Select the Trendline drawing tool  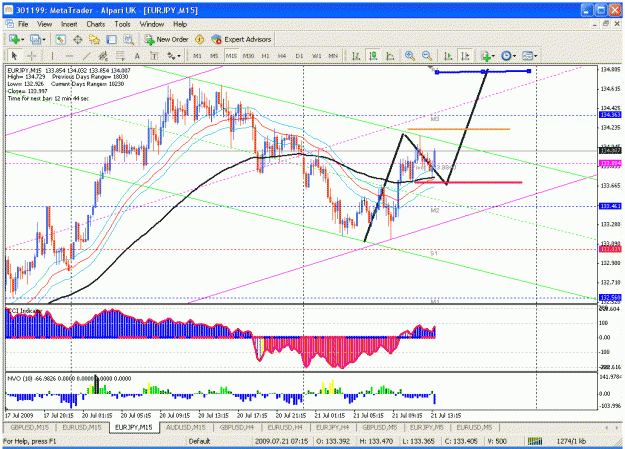click(86, 56)
